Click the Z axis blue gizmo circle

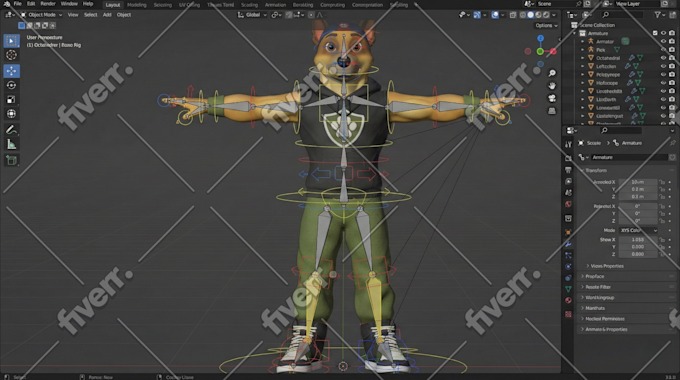[540, 39]
